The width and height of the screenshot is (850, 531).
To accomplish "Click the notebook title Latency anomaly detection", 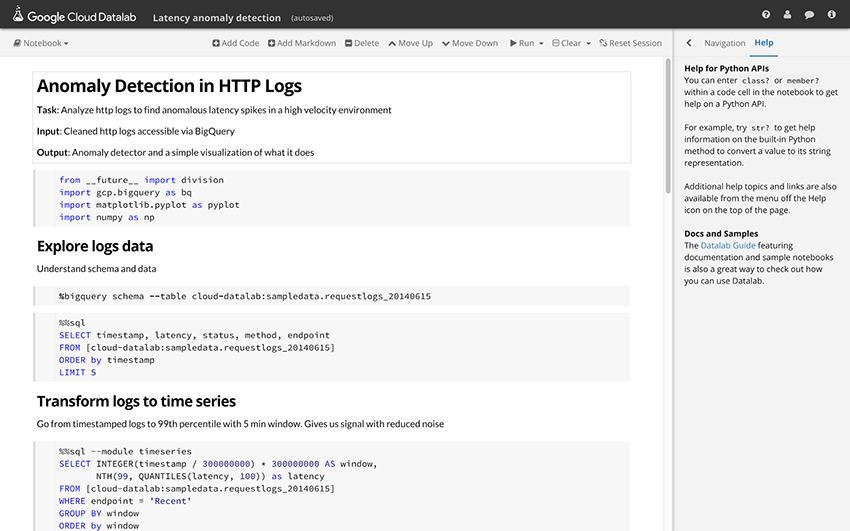I will tap(217, 18).
